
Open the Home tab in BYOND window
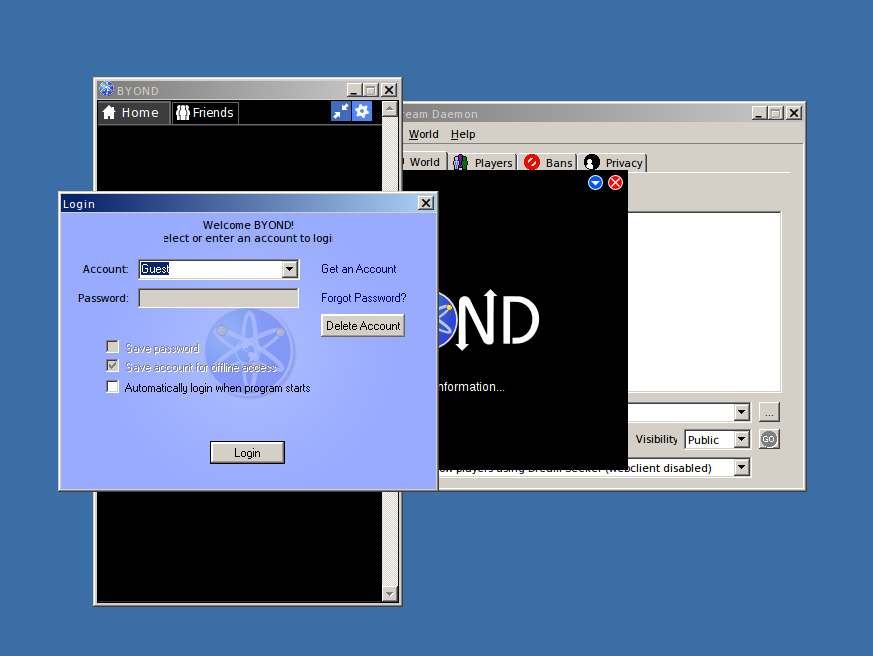134,112
